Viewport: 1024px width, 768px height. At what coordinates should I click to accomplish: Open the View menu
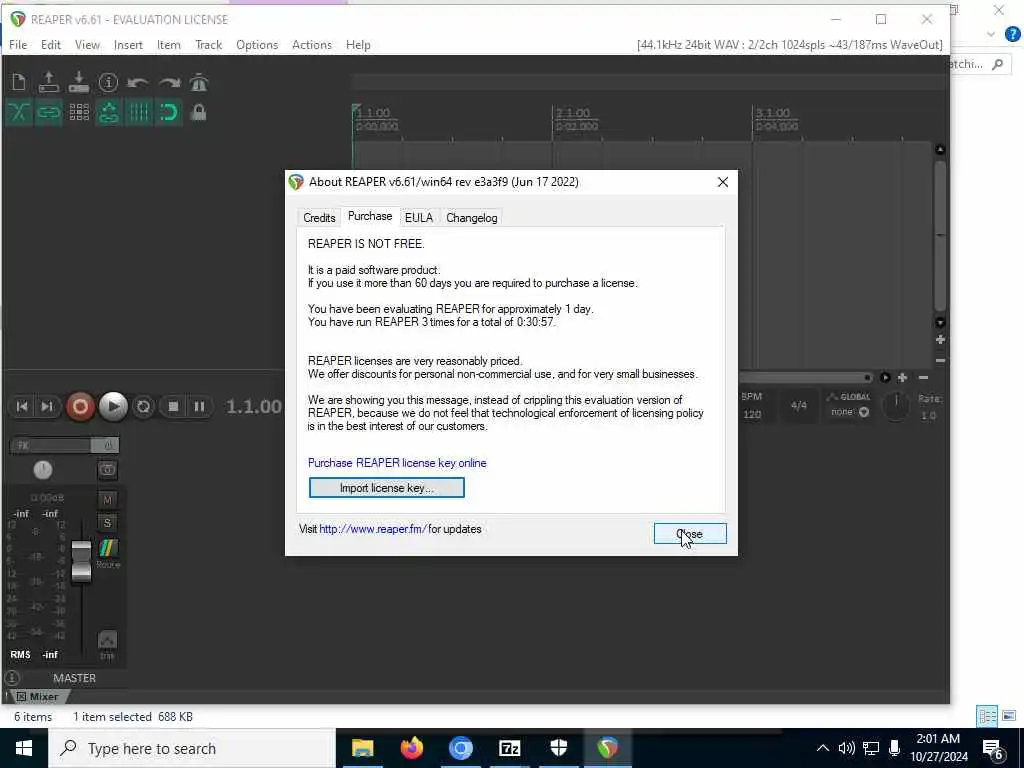(x=87, y=45)
